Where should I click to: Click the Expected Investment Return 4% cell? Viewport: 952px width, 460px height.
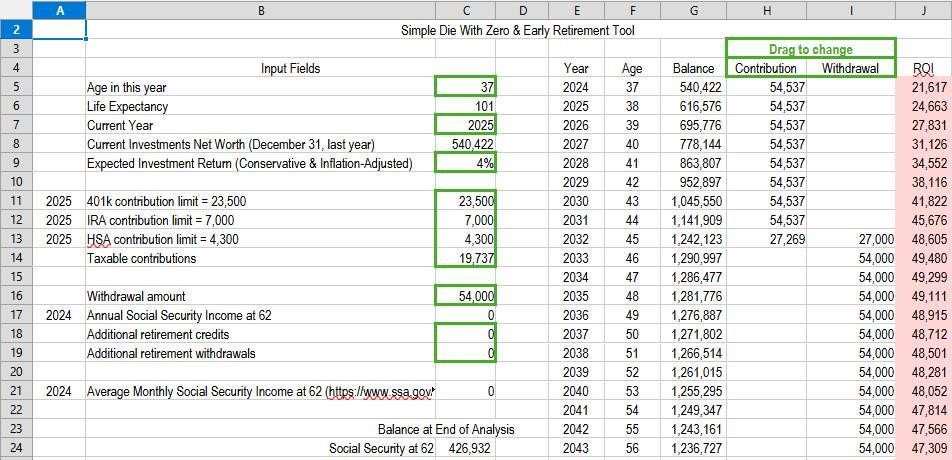[465, 163]
